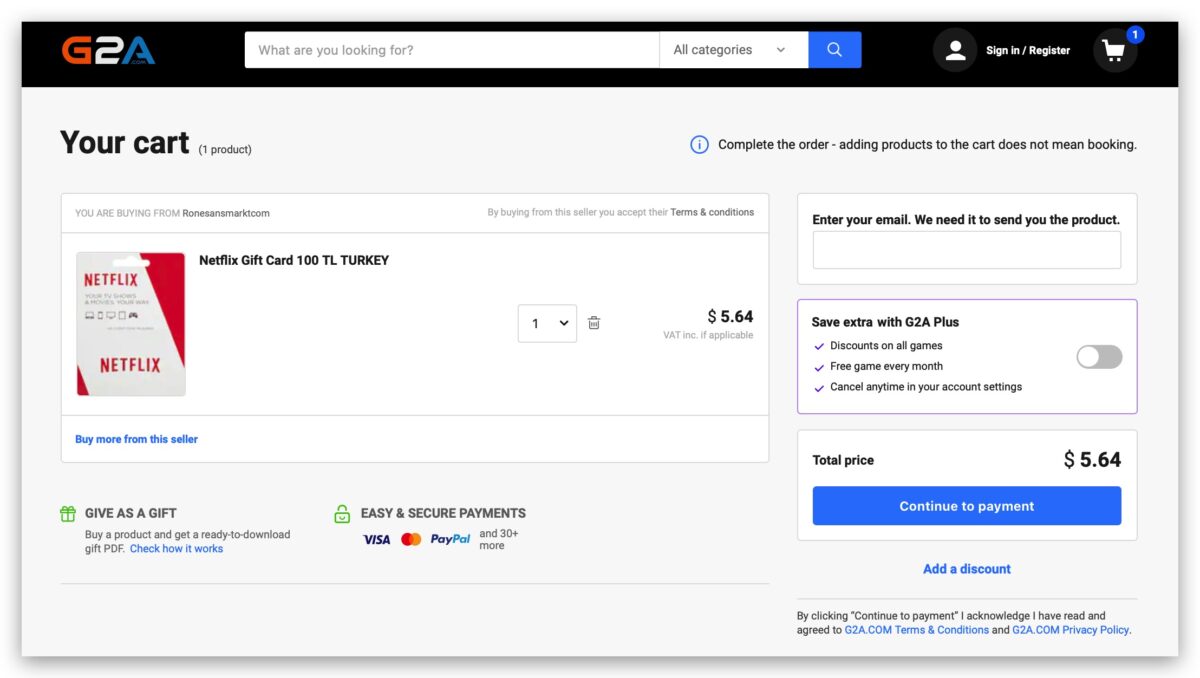Focus the search field
Screen dimensions: 1200x678
click(x=452, y=50)
